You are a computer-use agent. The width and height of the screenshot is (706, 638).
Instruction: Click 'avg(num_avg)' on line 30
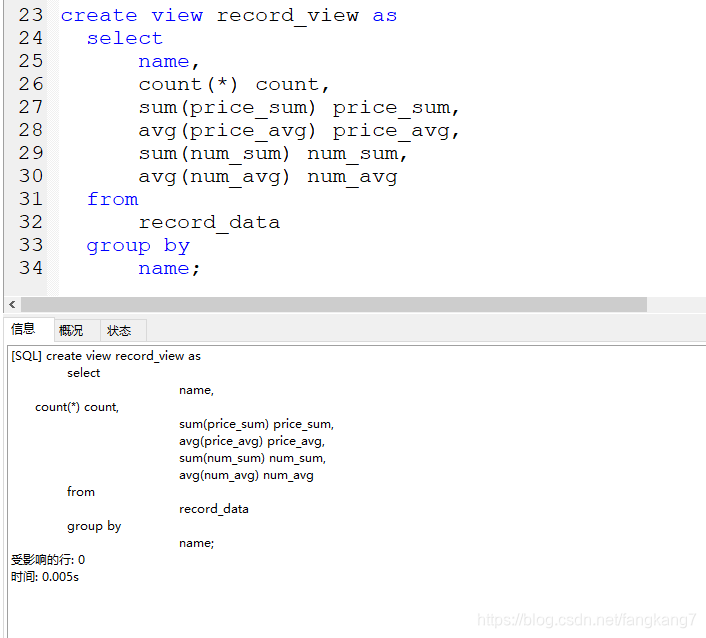214,177
